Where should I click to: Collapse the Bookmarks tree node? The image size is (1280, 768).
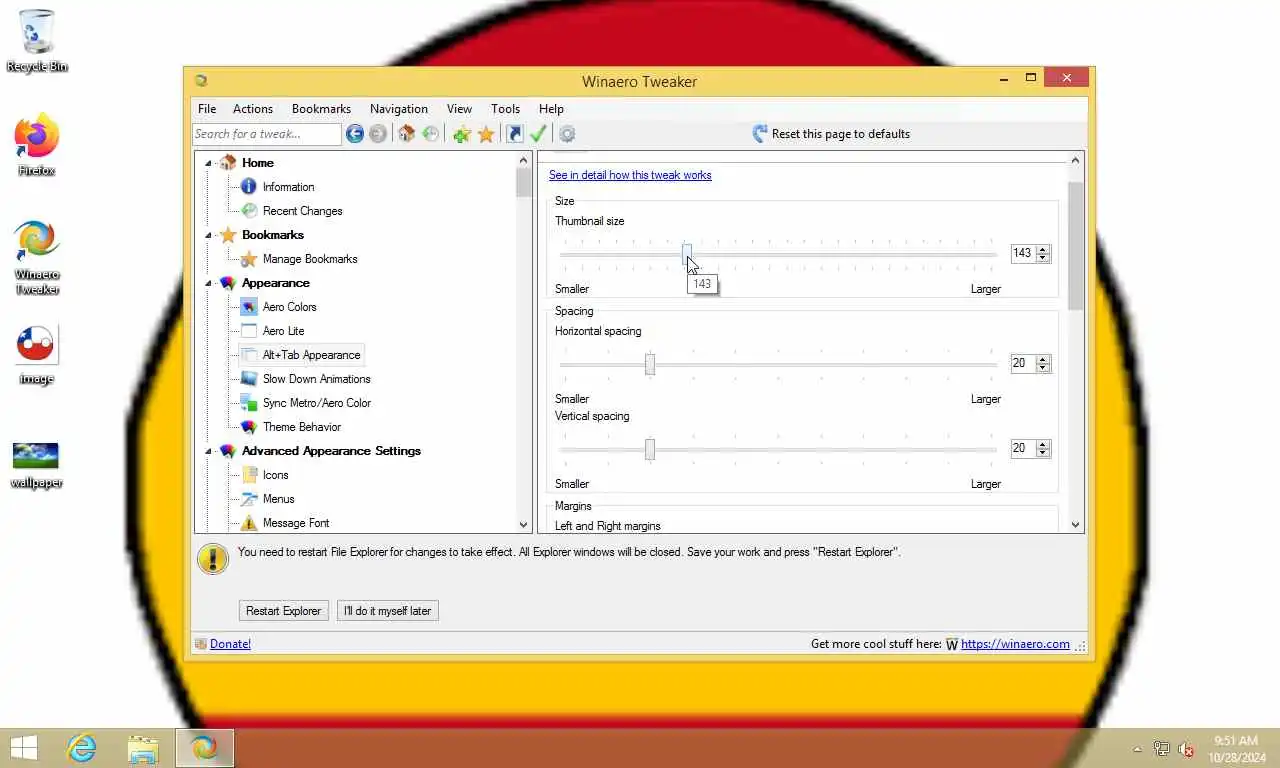pos(209,235)
